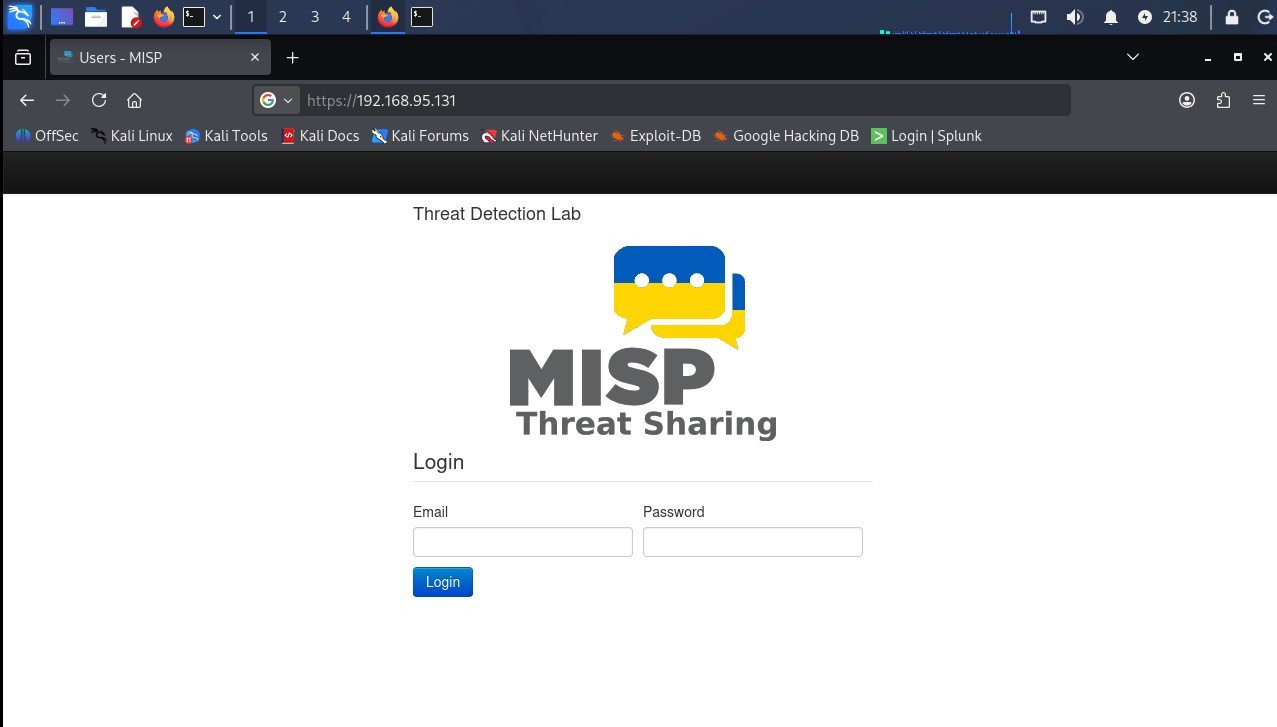Click the 21:38 clock
1277x727 pixels.
click(x=1180, y=17)
